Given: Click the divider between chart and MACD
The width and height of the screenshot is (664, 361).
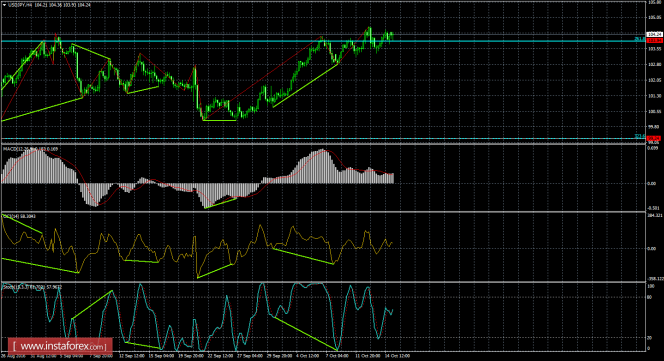Looking at the screenshot, I should pyautogui.click(x=323, y=144).
